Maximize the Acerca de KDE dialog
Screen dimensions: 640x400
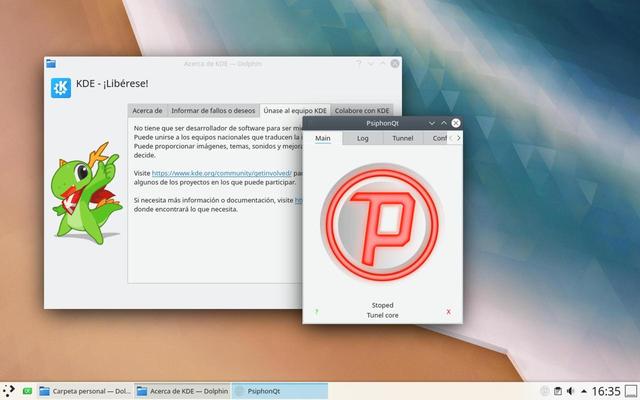point(382,64)
